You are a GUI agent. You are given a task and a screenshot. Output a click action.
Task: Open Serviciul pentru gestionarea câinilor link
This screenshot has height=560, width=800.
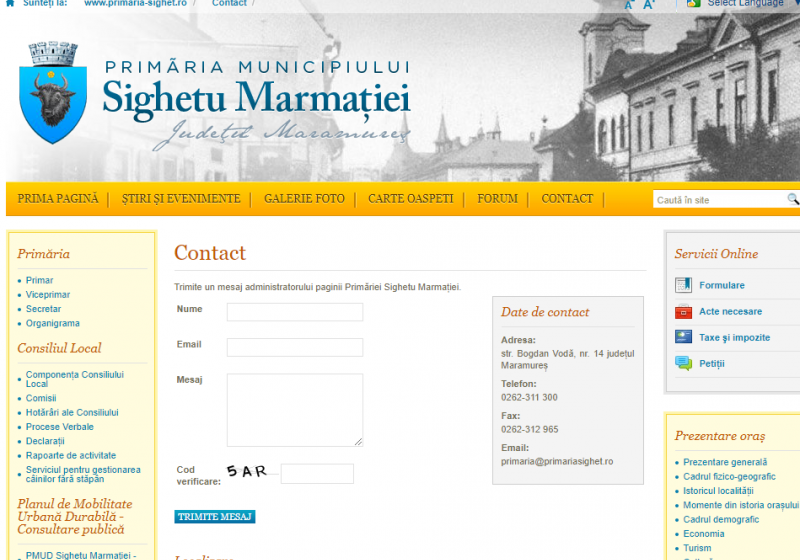click(83, 474)
